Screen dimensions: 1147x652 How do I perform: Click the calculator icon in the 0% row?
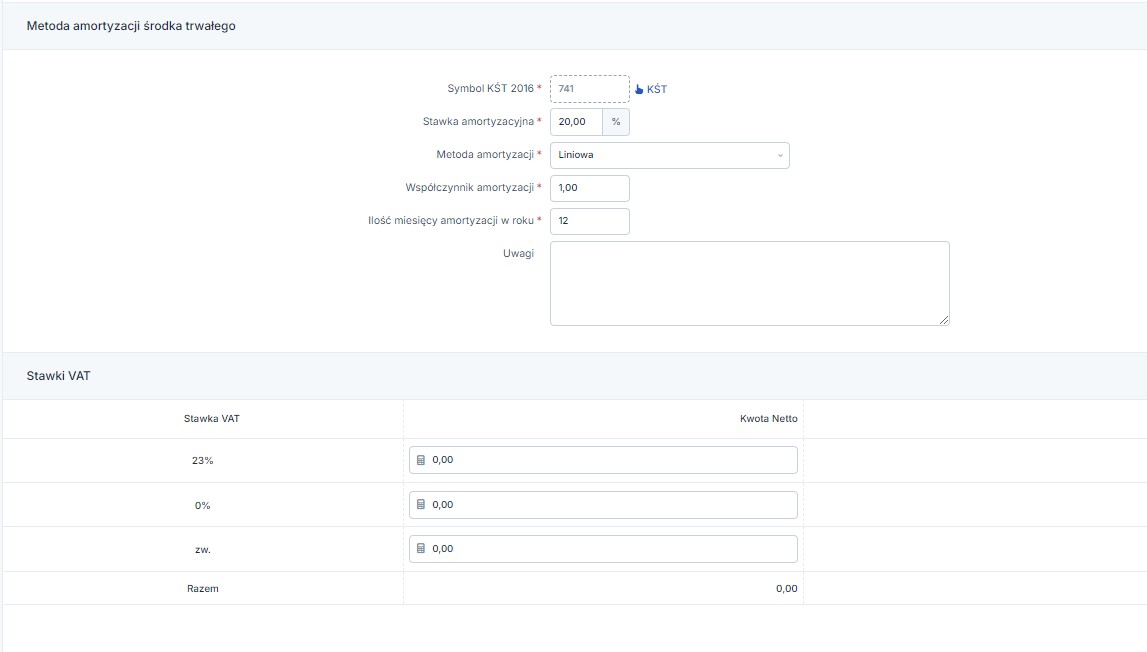421,505
